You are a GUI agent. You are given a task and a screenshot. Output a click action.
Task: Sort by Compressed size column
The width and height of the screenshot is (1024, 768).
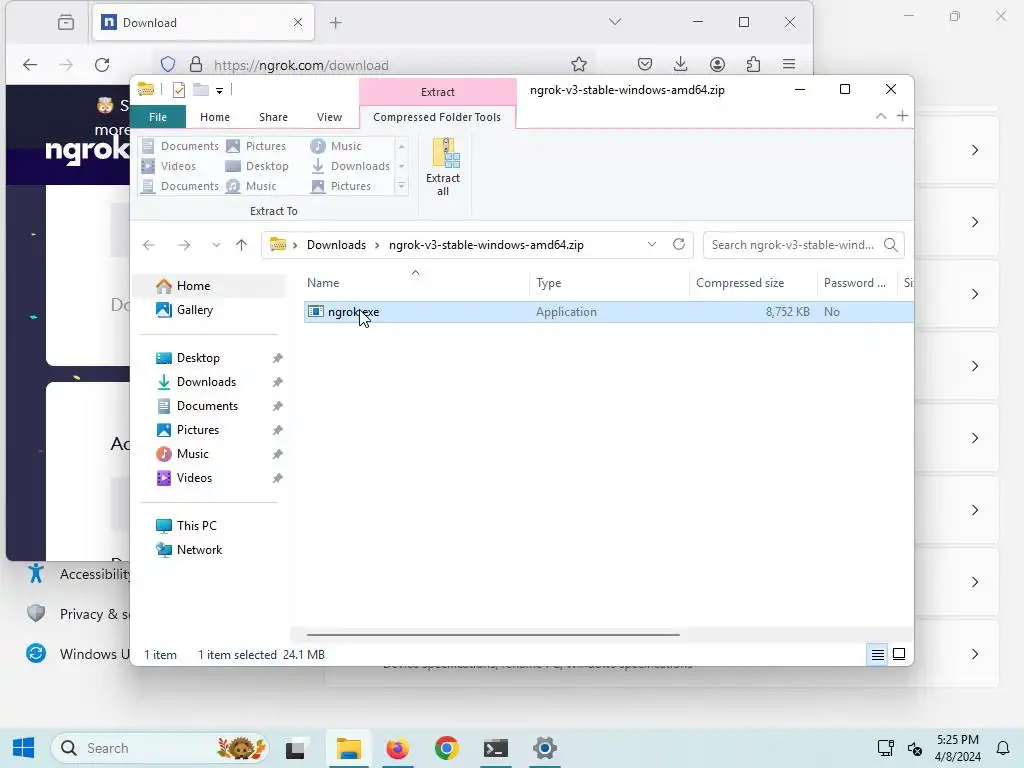(x=753, y=283)
